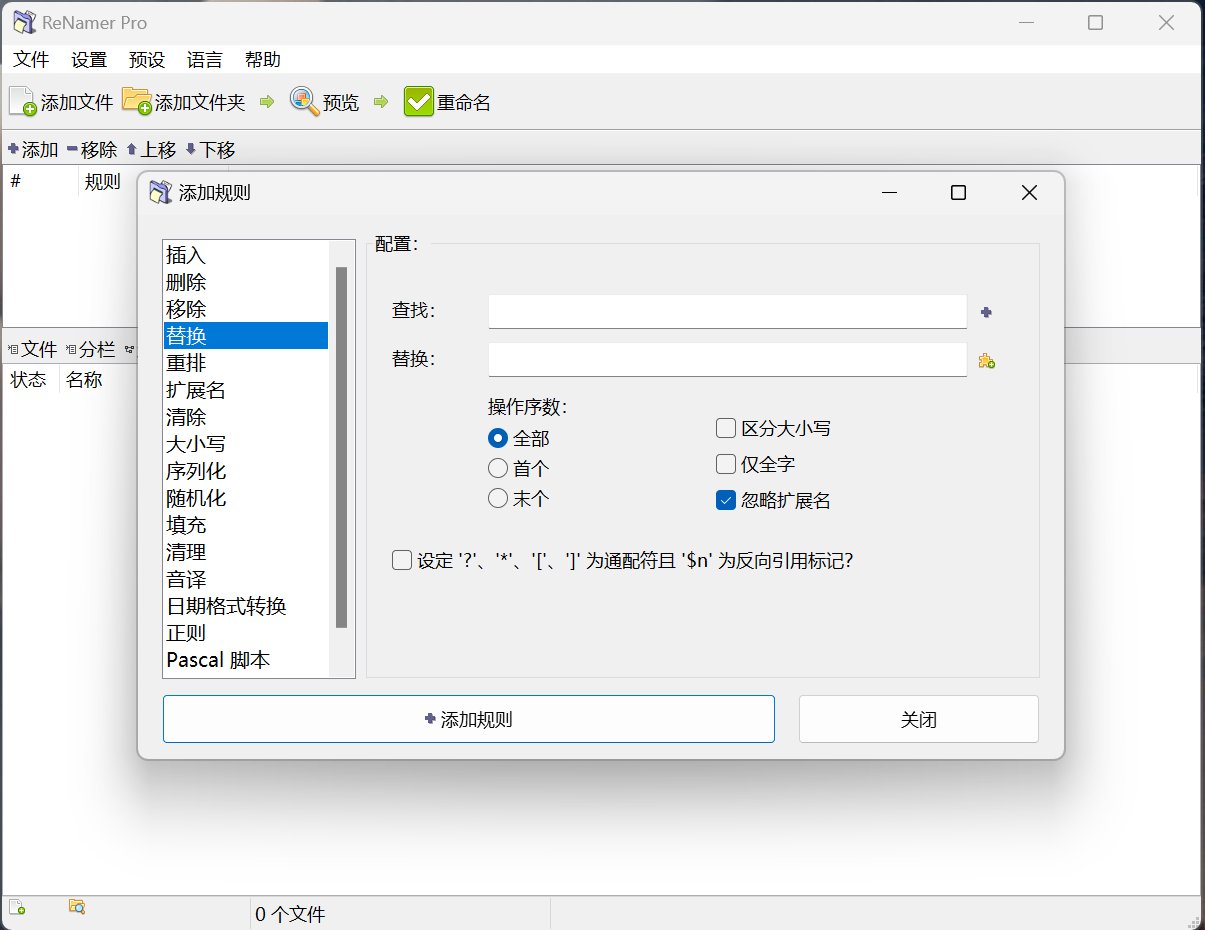Select Pascal 脚本 in the rule list
1205x930 pixels.
pyautogui.click(x=246, y=660)
